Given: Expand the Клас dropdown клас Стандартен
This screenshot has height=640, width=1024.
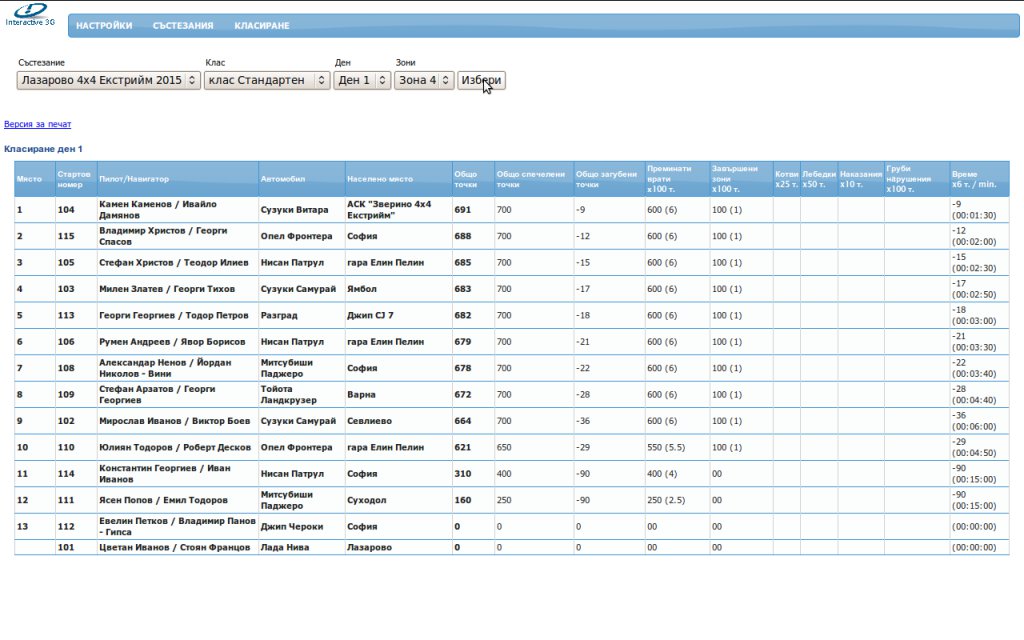Looking at the screenshot, I should click(x=267, y=80).
